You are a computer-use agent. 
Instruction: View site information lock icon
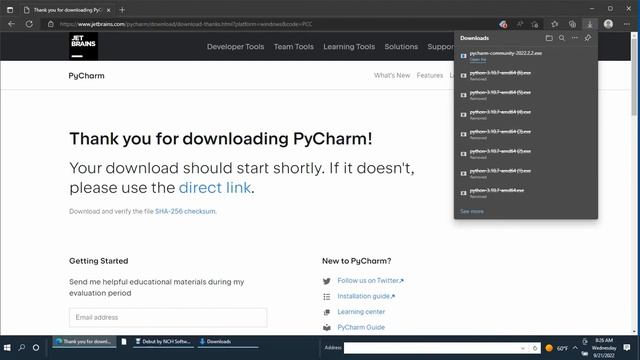[51, 24]
